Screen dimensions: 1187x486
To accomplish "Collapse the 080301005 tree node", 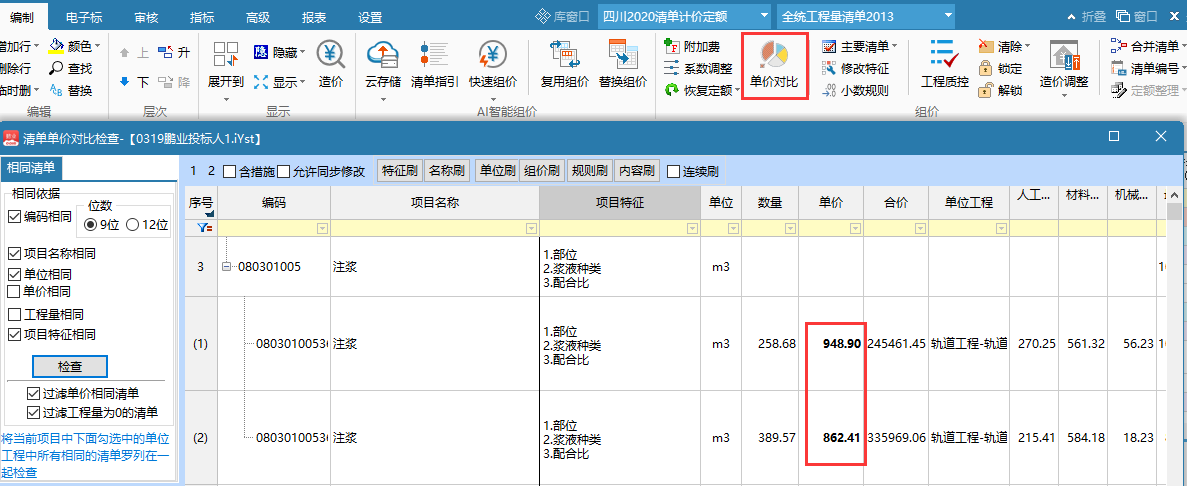I will click(x=227, y=267).
